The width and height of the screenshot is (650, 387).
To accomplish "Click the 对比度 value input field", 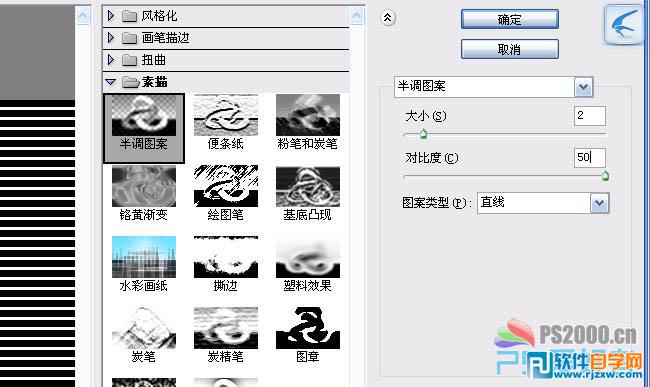I will click(x=589, y=157).
